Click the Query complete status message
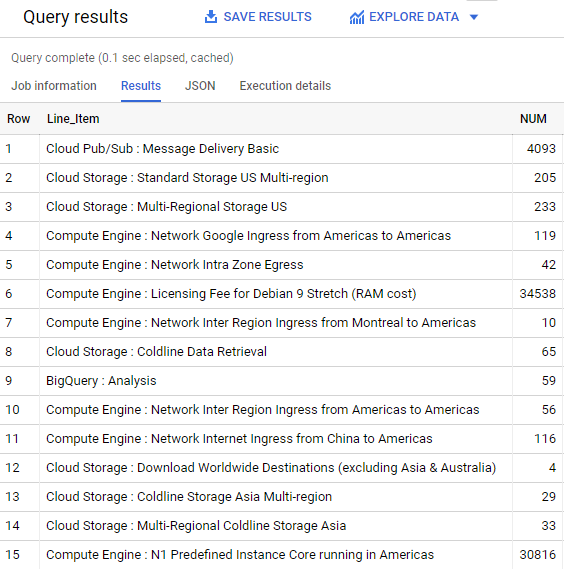Screen dimensions: 564x569 122,58
